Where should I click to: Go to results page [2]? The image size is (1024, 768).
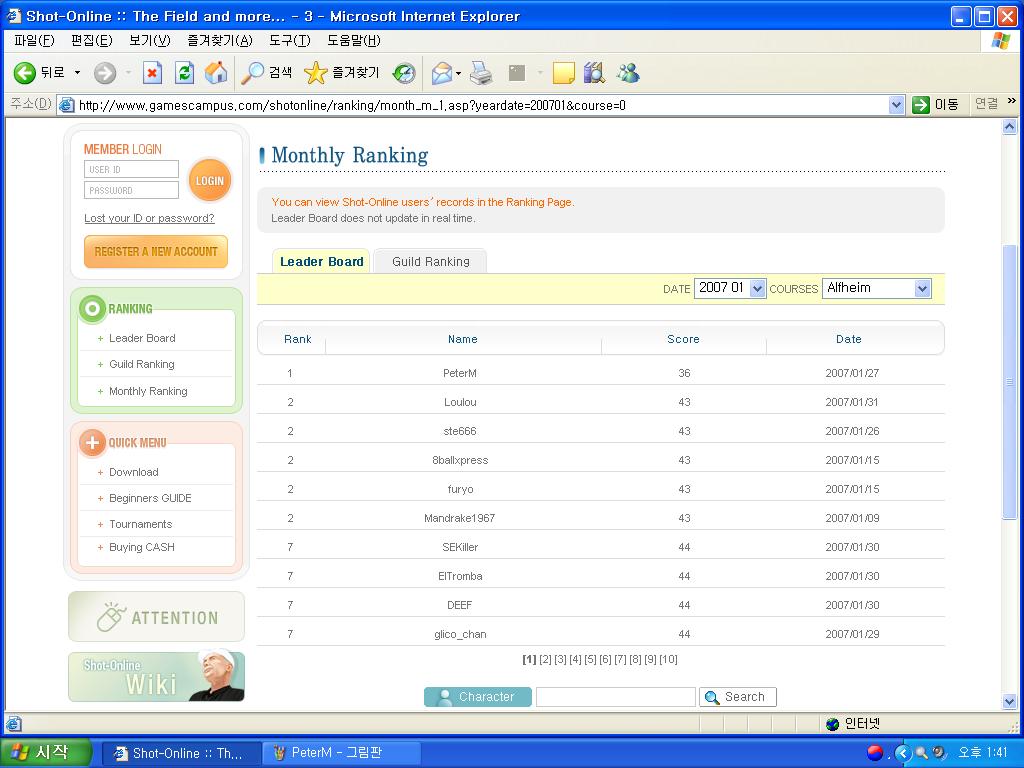click(x=545, y=660)
